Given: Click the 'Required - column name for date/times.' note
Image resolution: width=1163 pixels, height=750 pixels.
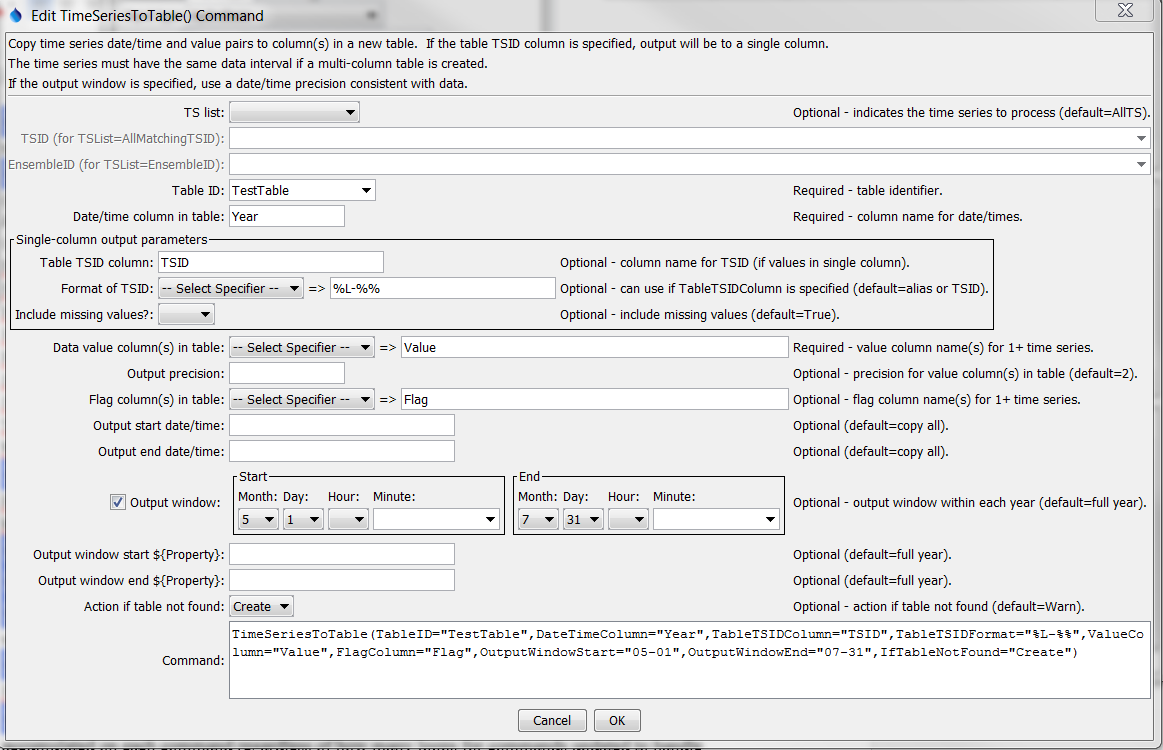Looking at the screenshot, I should click(907, 217).
